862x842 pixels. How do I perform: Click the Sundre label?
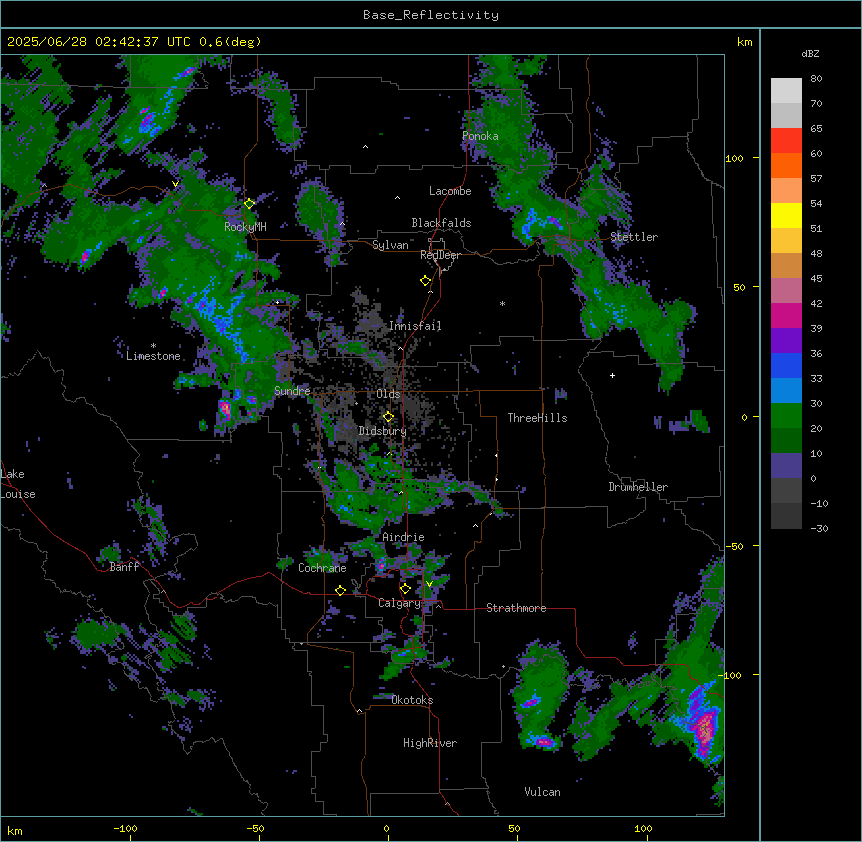point(292,391)
